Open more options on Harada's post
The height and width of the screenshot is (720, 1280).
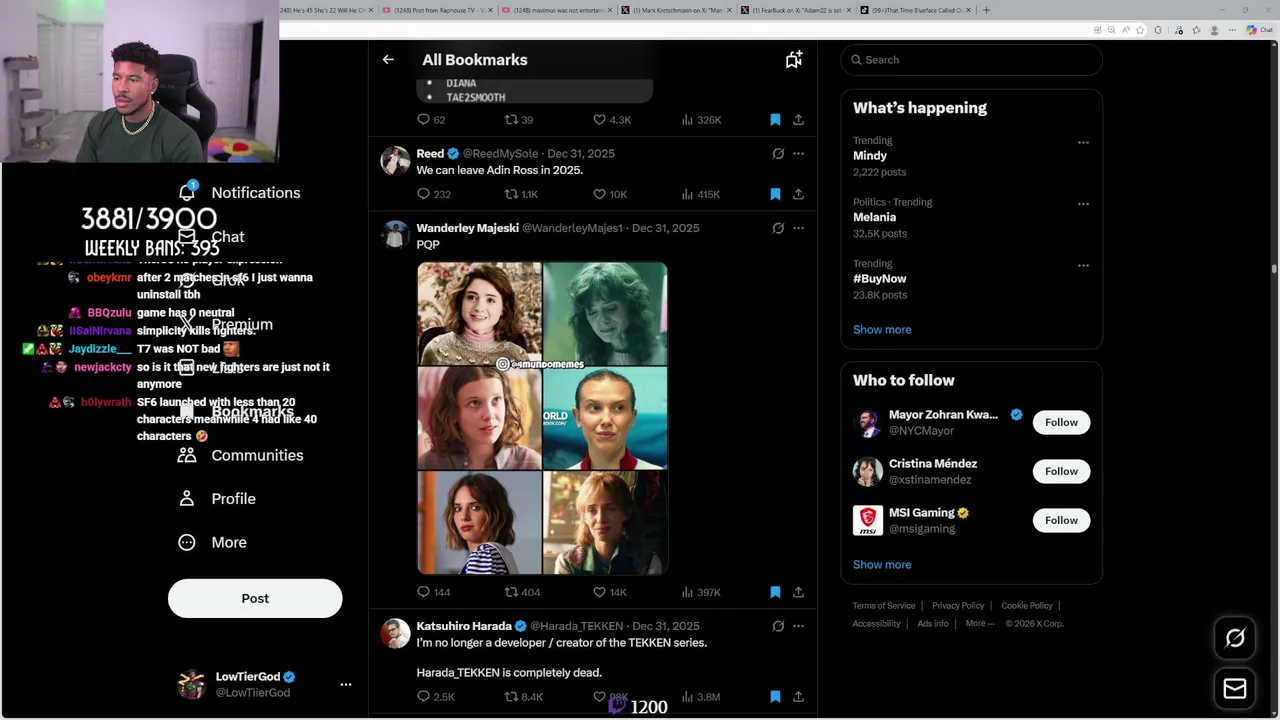798,626
